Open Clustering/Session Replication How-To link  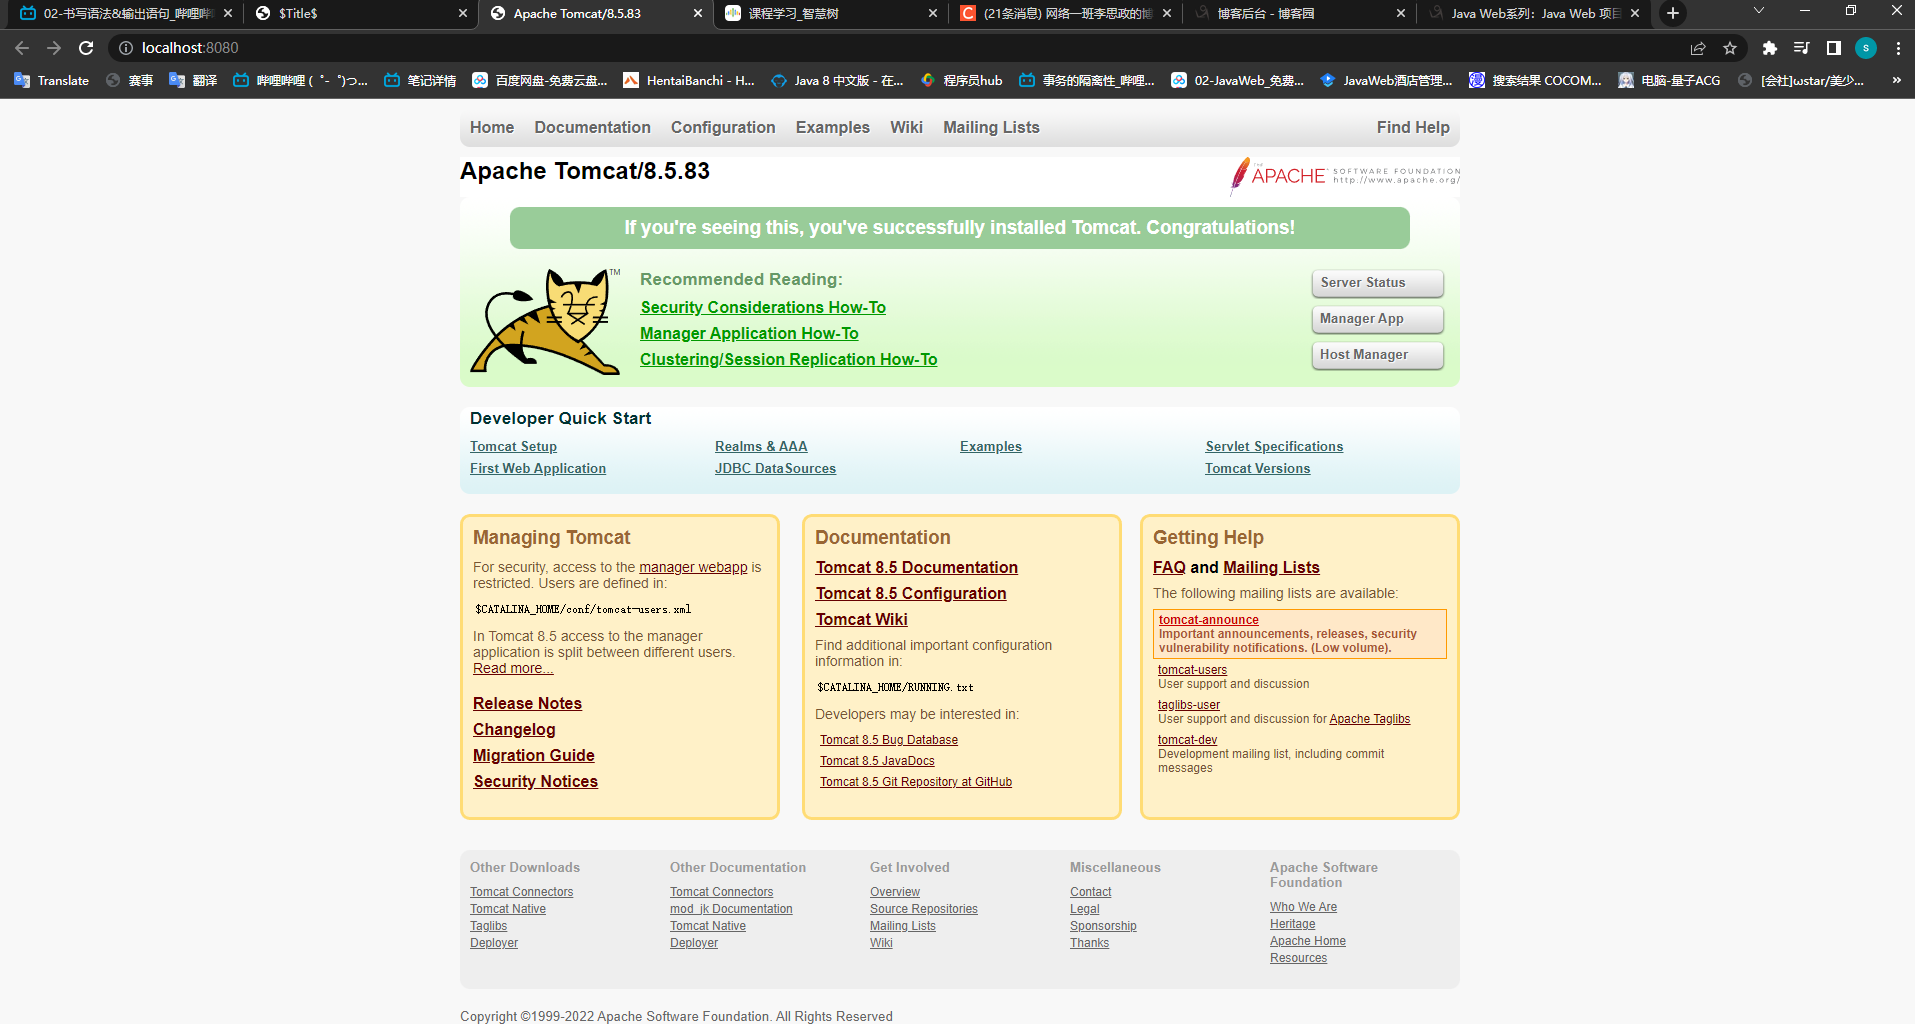[x=789, y=360]
